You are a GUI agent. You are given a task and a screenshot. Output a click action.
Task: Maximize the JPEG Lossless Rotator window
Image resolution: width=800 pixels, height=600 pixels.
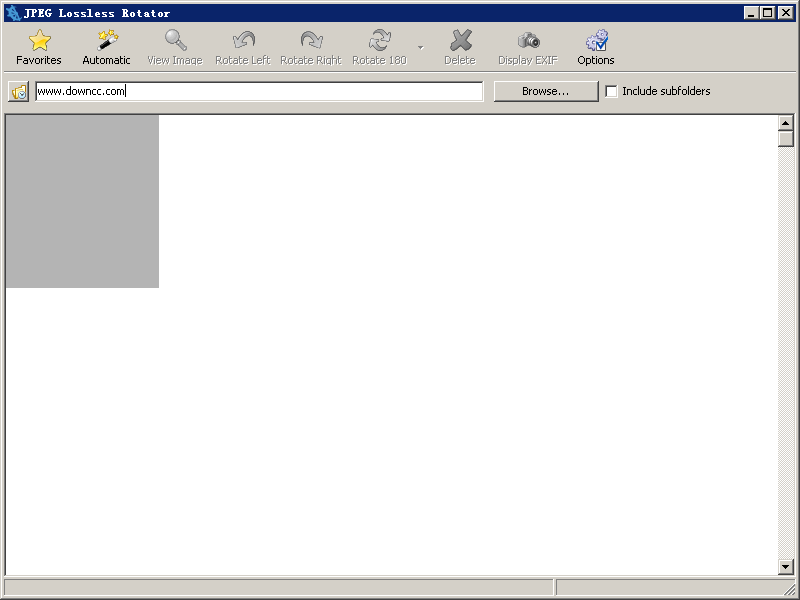768,13
